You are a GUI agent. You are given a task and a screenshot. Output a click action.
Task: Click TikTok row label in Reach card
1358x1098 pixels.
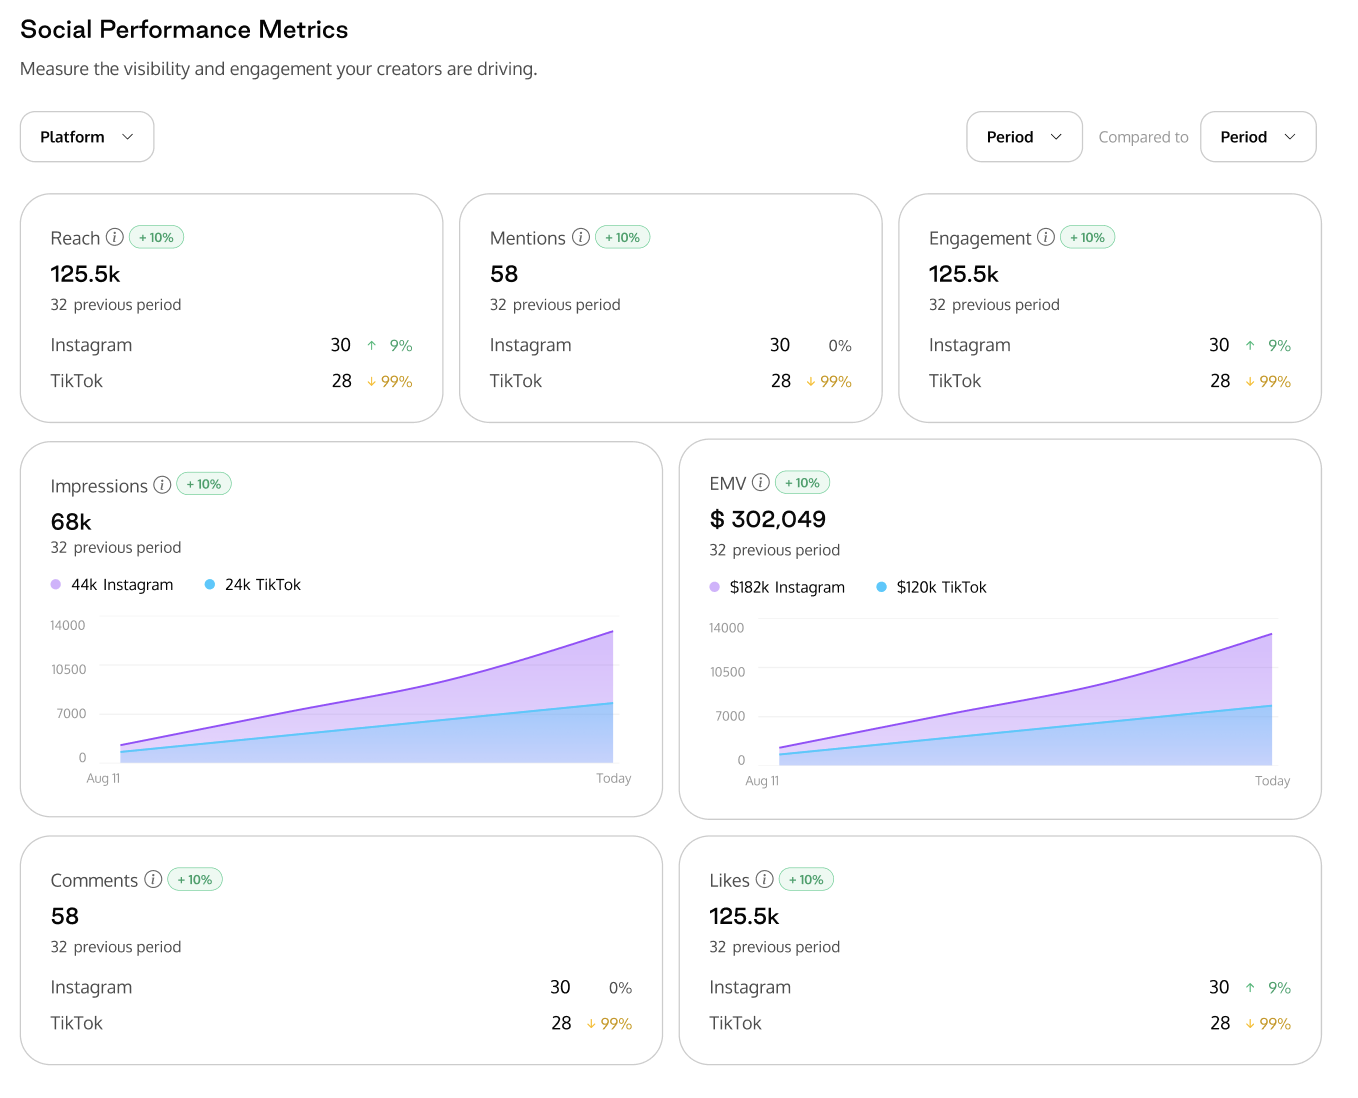[77, 381]
